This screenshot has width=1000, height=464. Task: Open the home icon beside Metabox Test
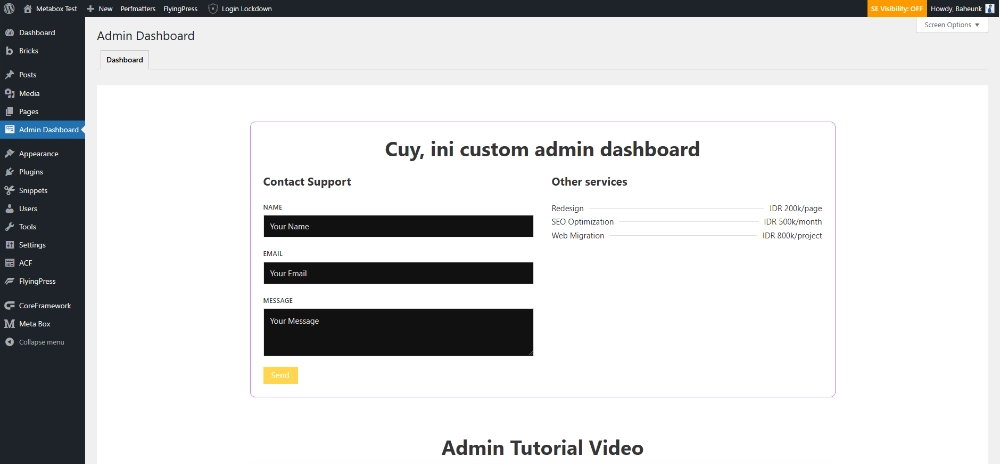click(x=27, y=9)
